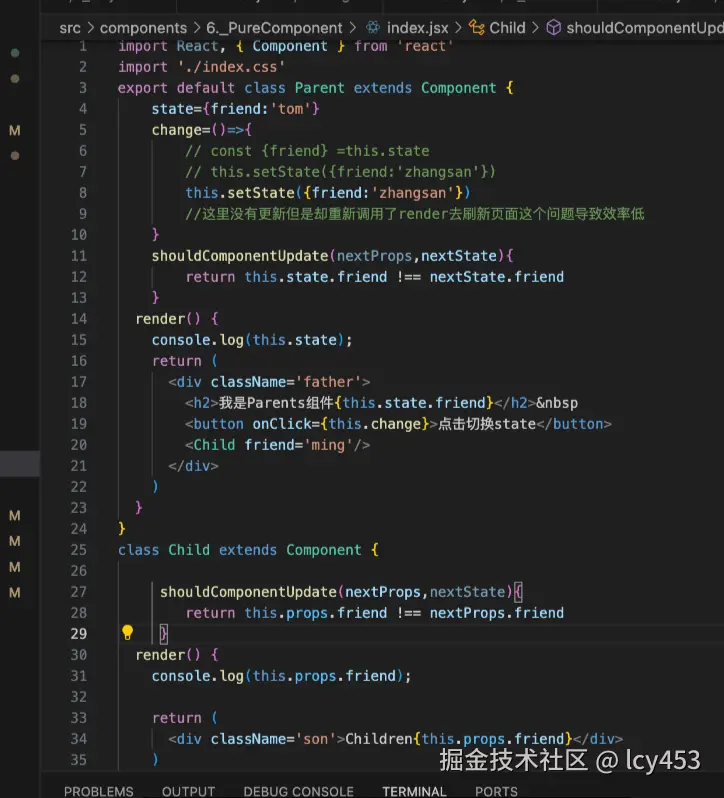Click the class symbol icon beside Child breadcrumb

[476, 27]
